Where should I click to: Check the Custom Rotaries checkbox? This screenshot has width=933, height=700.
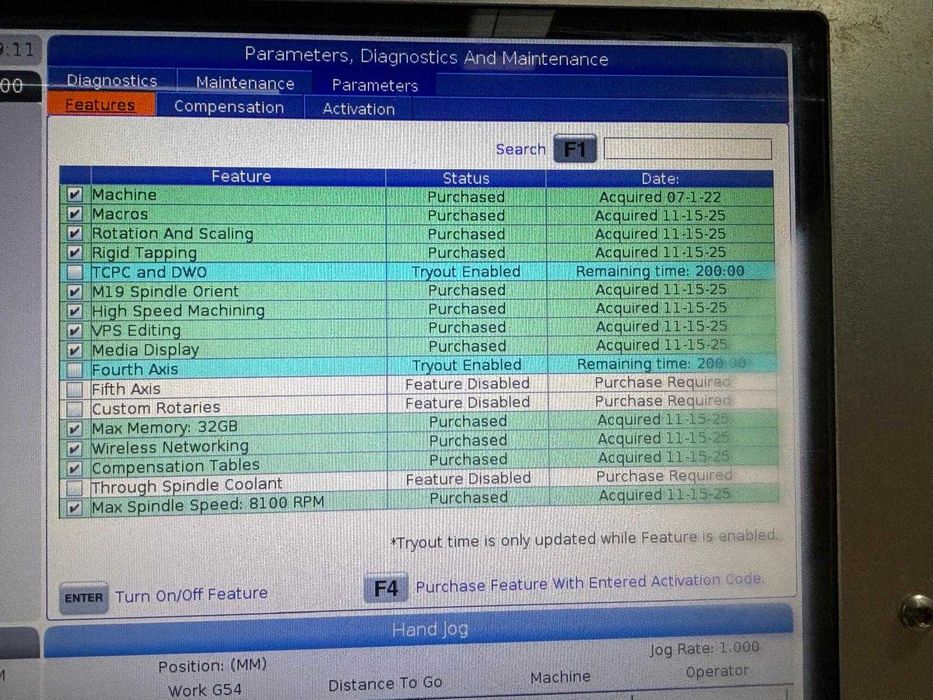(x=74, y=409)
